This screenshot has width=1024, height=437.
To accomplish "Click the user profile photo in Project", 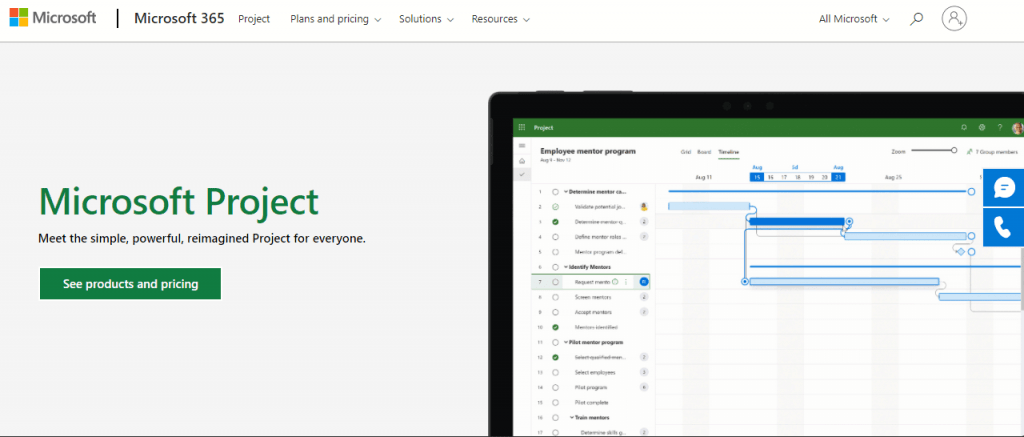I will [x=1017, y=128].
